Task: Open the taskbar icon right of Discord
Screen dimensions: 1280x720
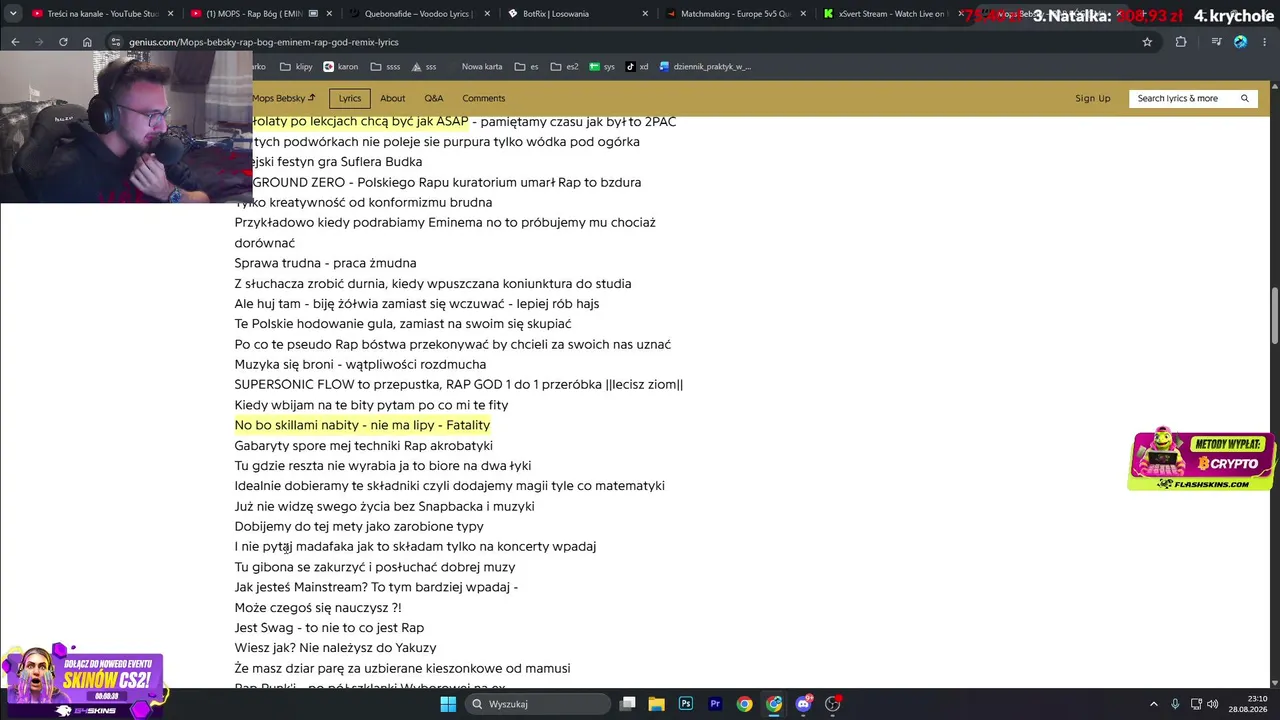Action: pyautogui.click(x=833, y=704)
